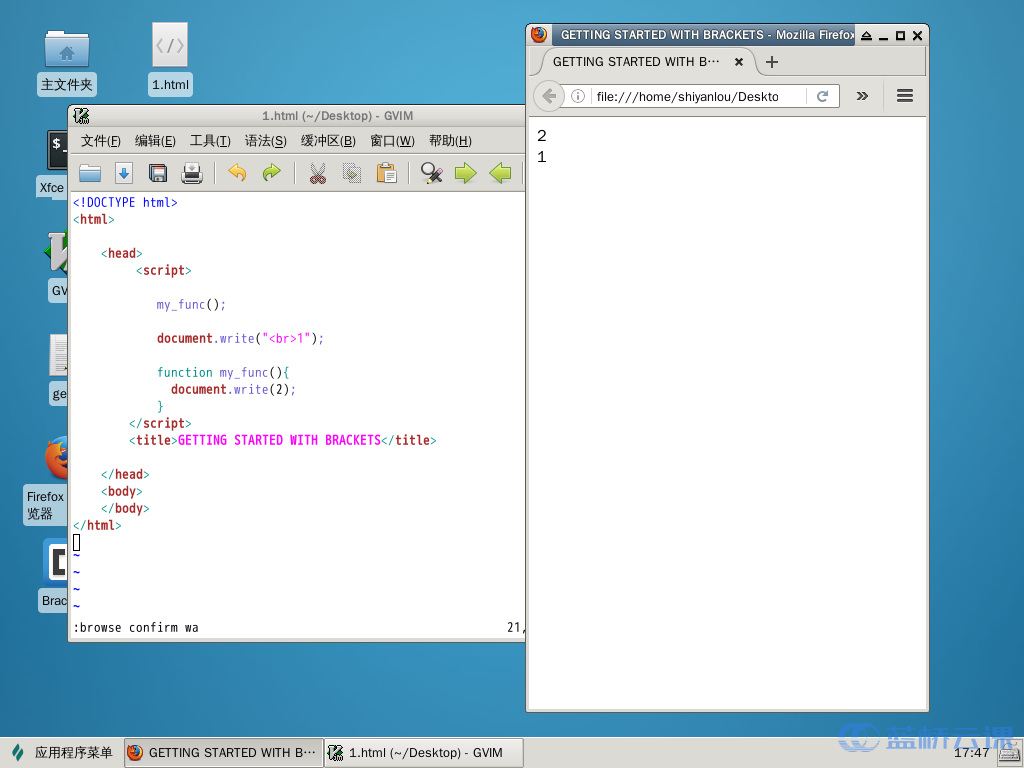Undo the last edit in GVIM
The width and height of the screenshot is (1024, 768).
coord(237,173)
